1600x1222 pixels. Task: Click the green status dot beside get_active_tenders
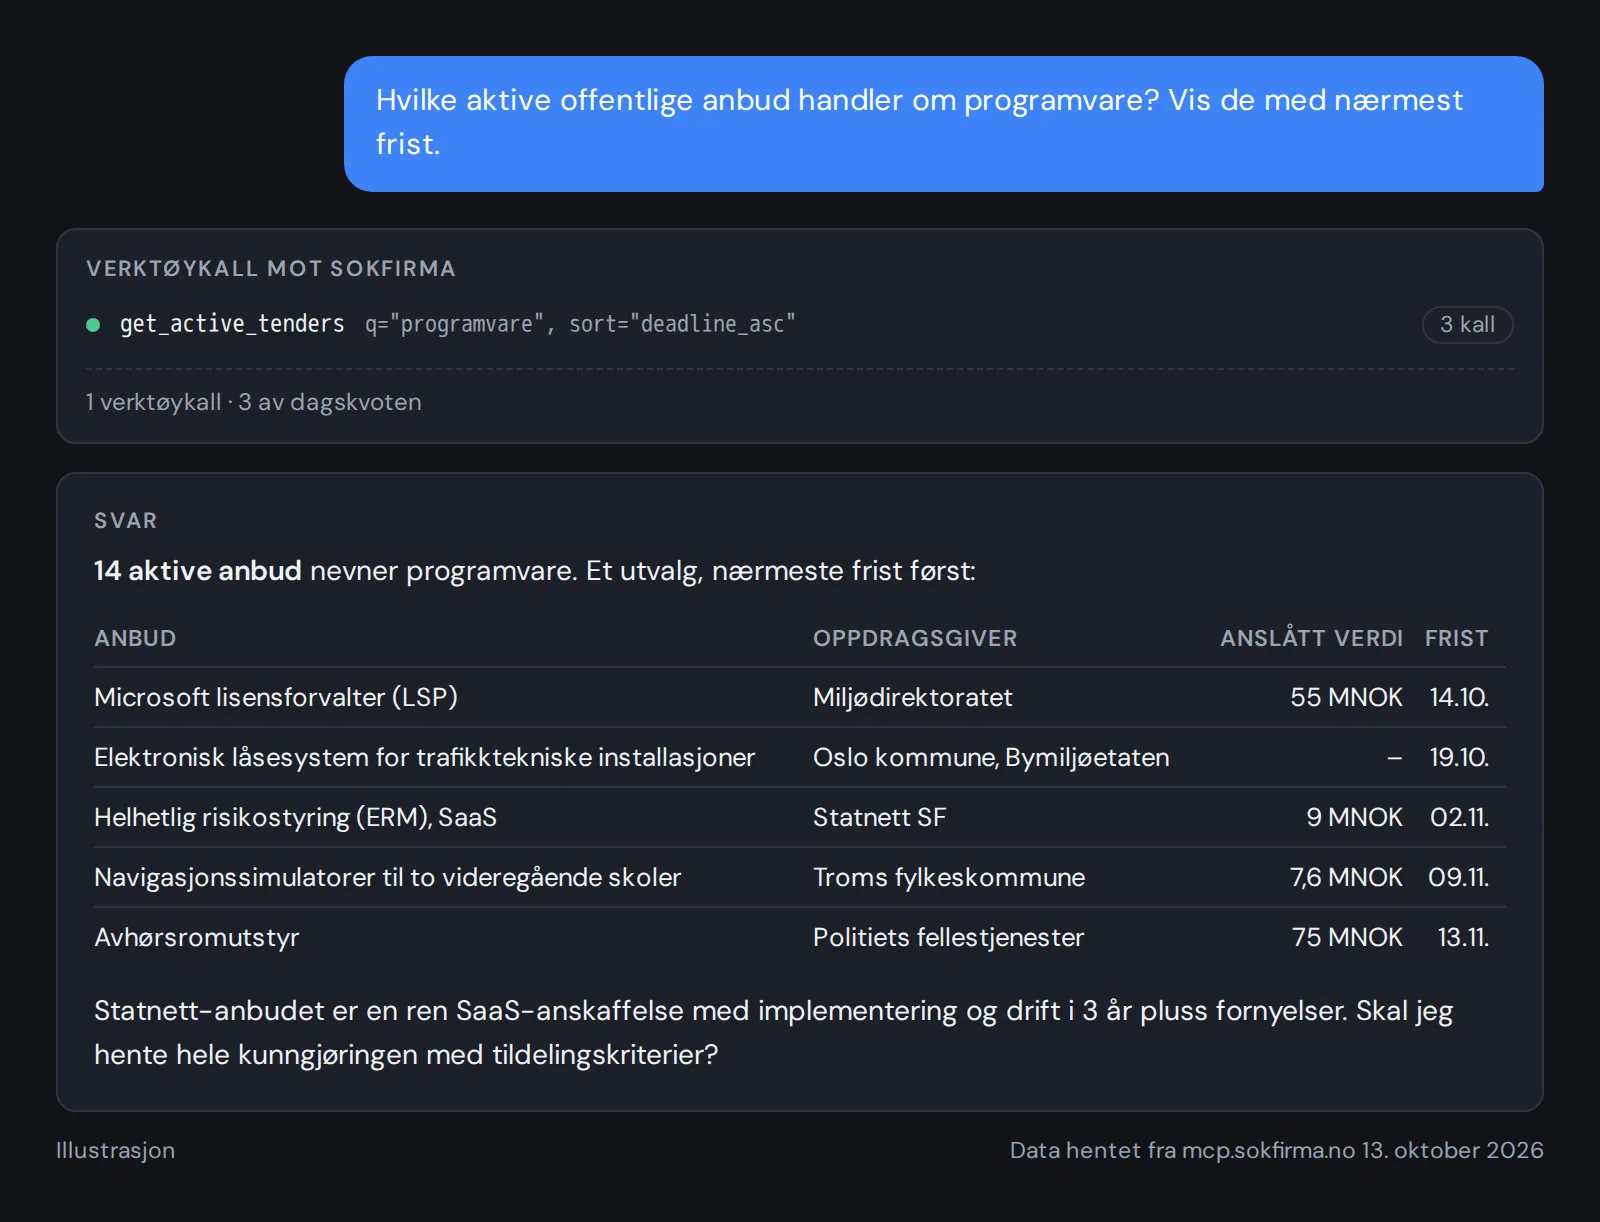(93, 325)
